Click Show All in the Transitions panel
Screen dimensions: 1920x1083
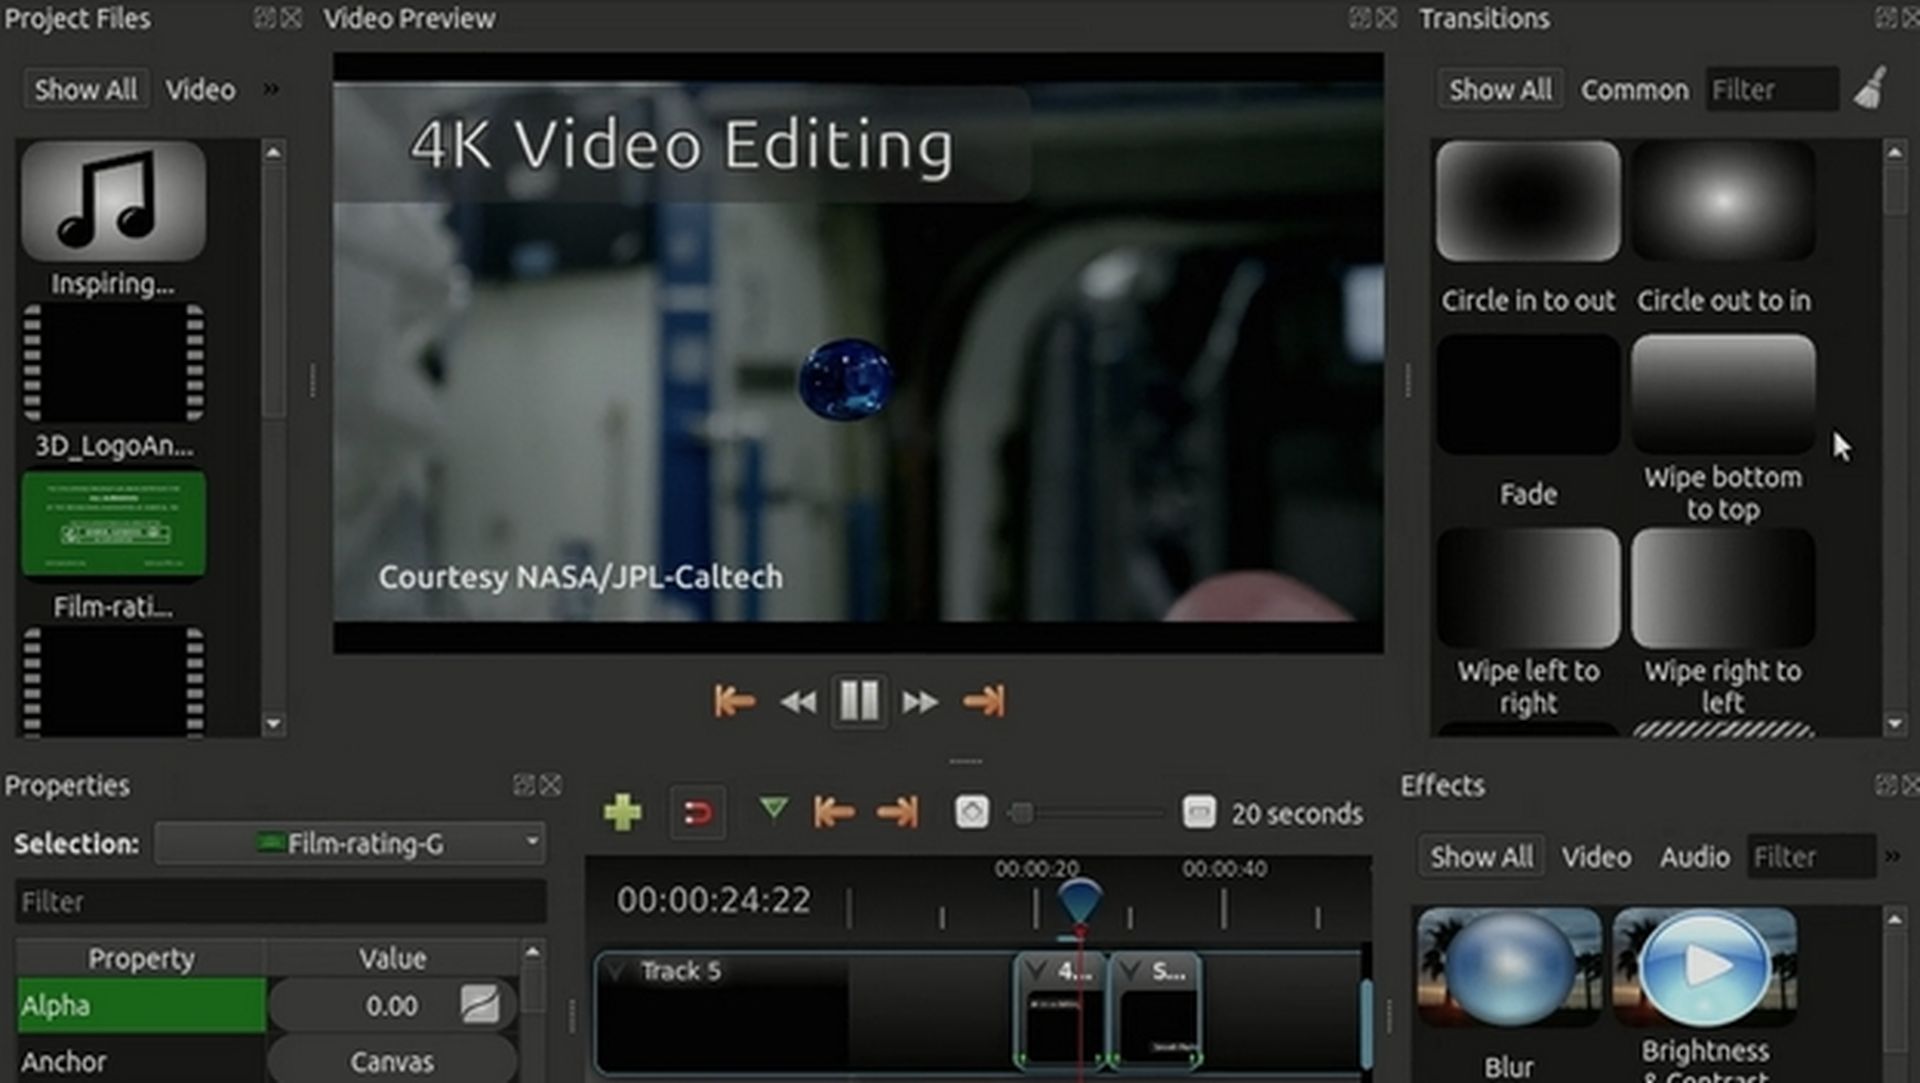pos(1499,88)
